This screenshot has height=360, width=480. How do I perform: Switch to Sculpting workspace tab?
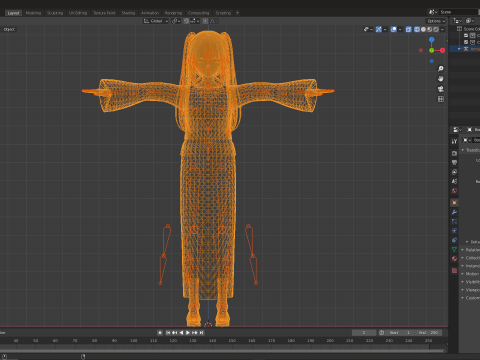click(55, 13)
